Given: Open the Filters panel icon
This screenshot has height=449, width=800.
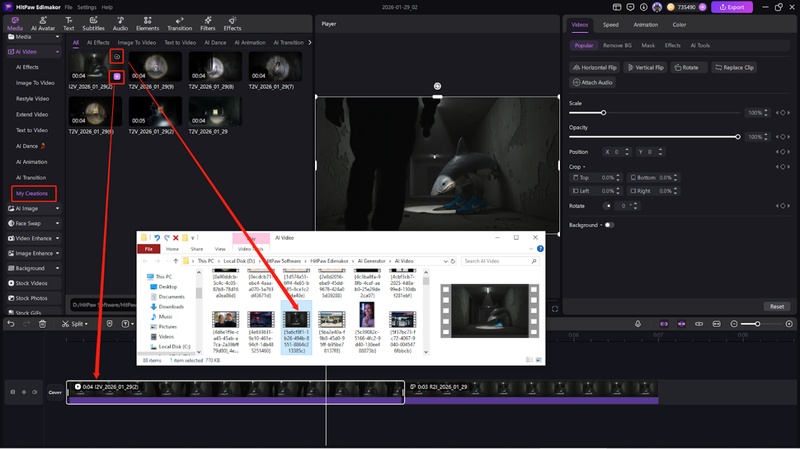Looking at the screenshot, I should pos(207,25).
